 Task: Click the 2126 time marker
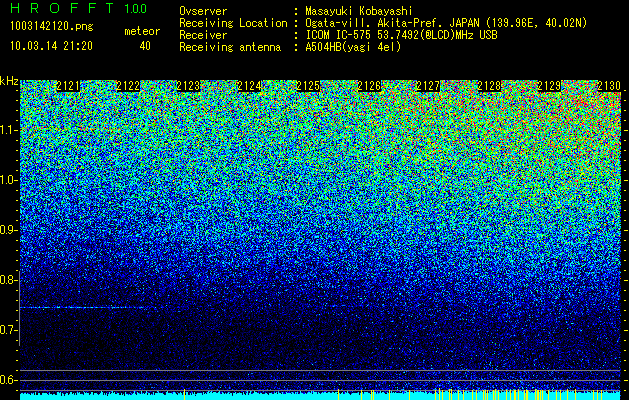[x=369, y=86]
